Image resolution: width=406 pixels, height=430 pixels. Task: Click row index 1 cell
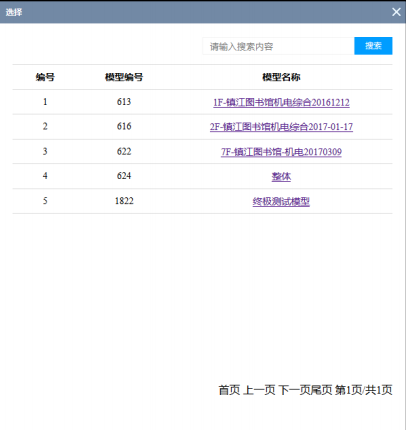[x=45, y=102]
